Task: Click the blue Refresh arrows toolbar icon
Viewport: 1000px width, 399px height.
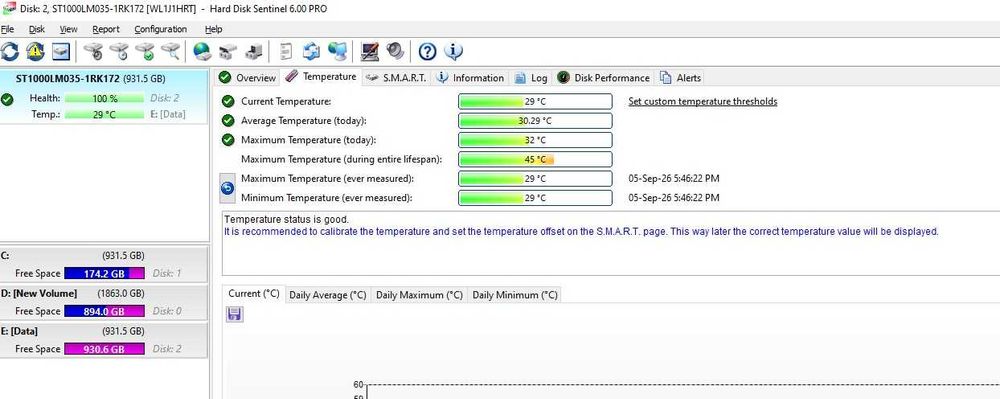Action: 10,51
